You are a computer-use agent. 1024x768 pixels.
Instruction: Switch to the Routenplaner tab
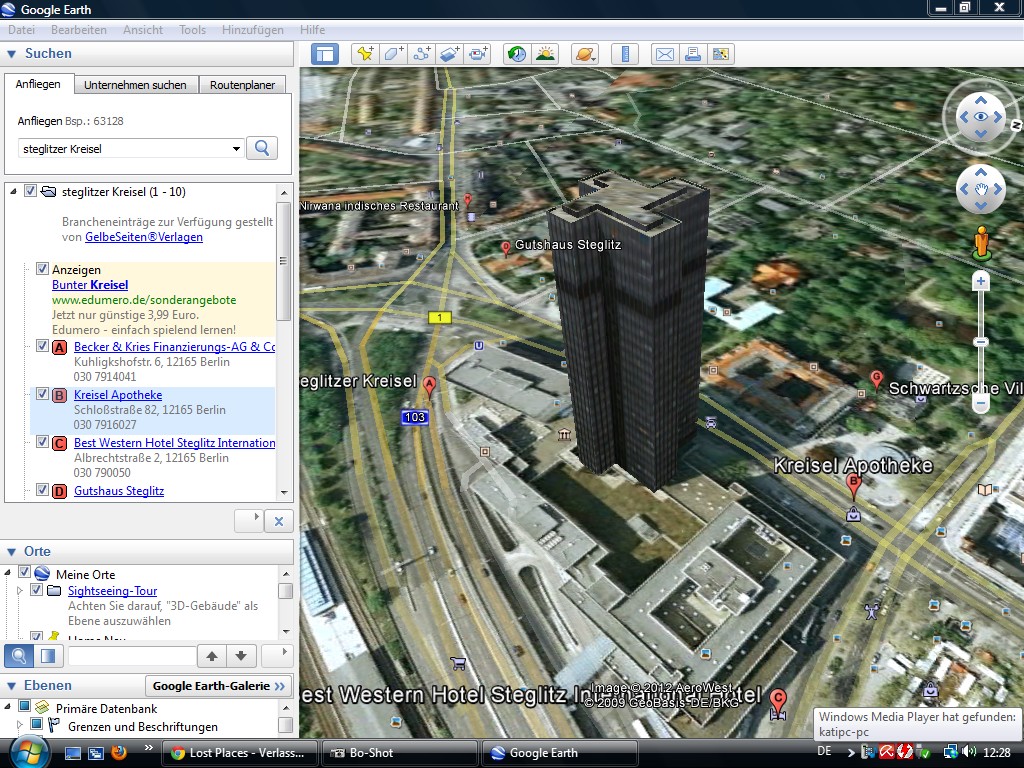pyautogui.click(x=242, y=85)
